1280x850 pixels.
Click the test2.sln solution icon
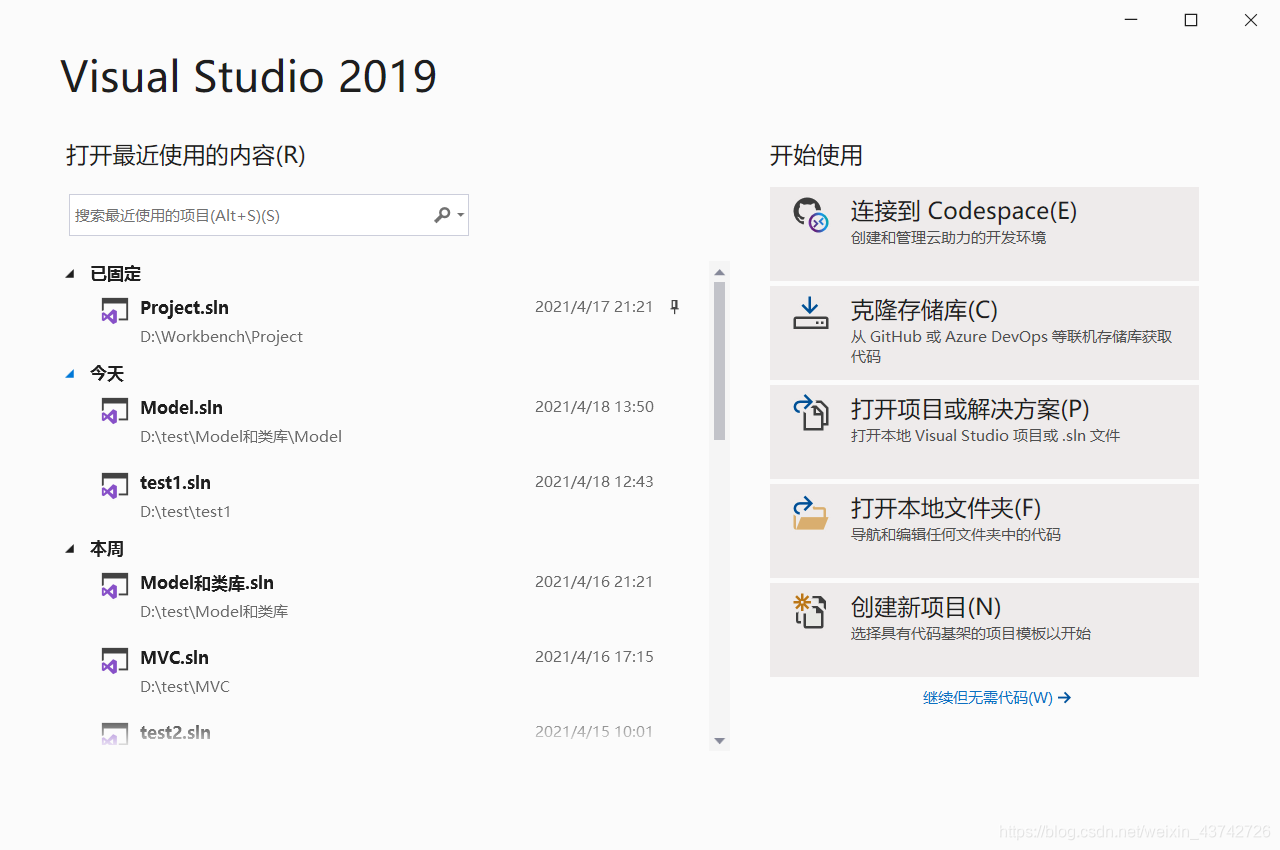coord(115,734)
